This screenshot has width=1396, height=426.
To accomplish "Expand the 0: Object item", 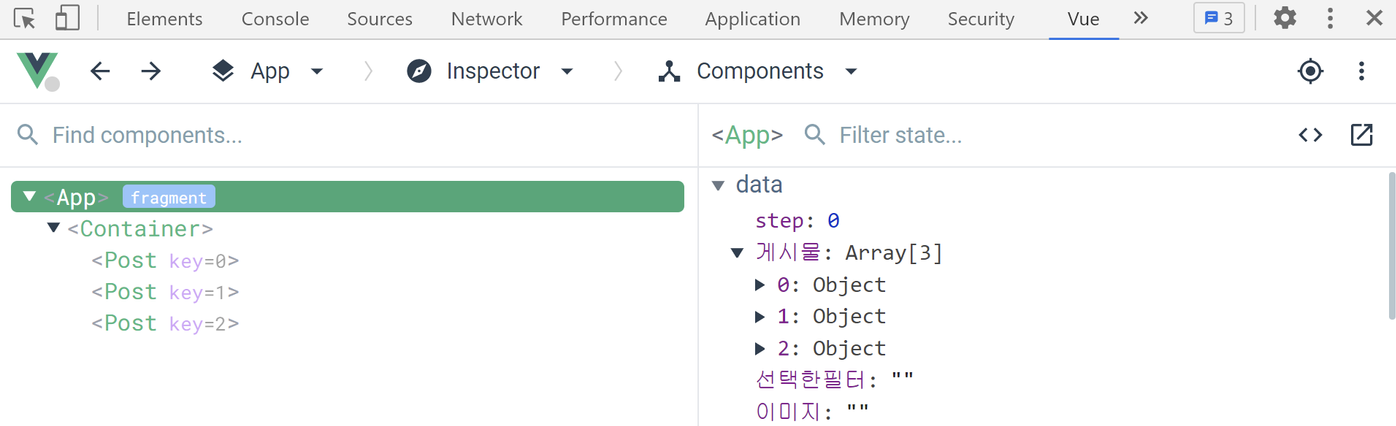I will (761, 285).
